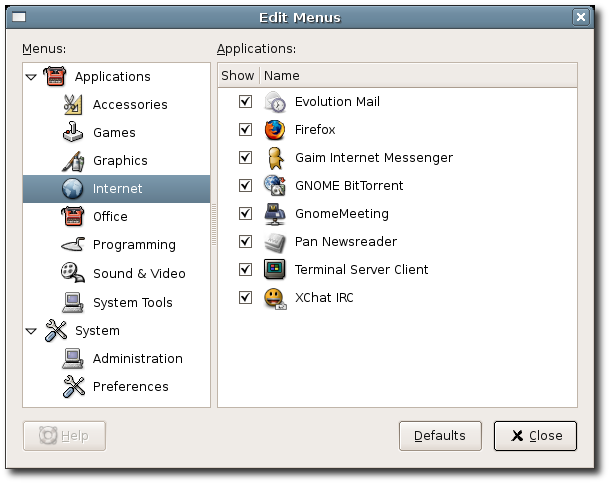
Task: Click the Gaim Internet Messenger icon
Action: pyautogui.click(x=275, y=158)
